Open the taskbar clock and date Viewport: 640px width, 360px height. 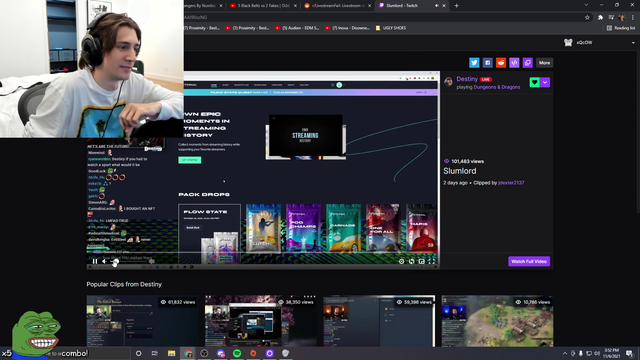click(611, 353)
